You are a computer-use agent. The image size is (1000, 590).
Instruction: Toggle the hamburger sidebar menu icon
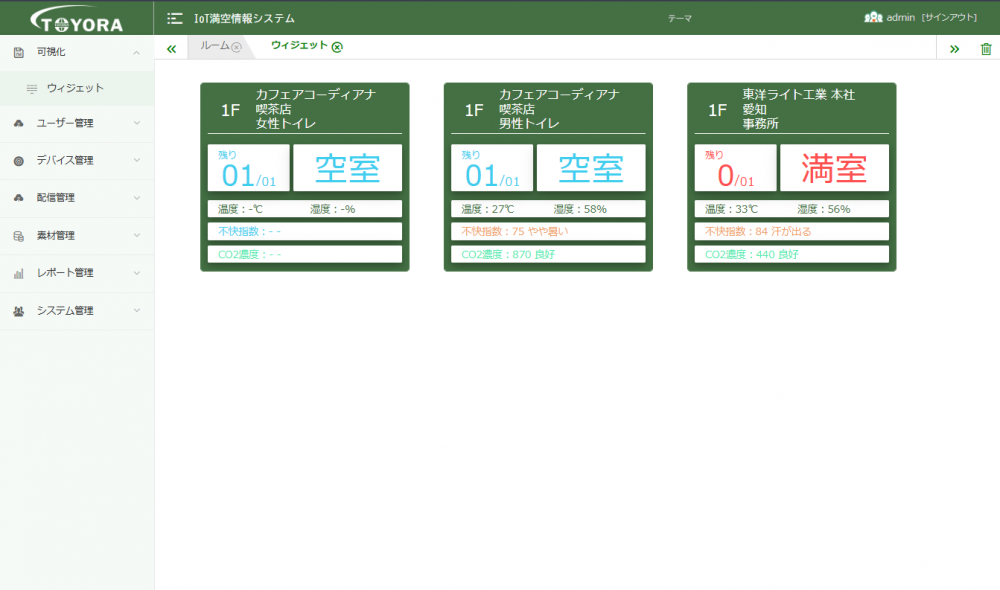[x=175, y=18]
